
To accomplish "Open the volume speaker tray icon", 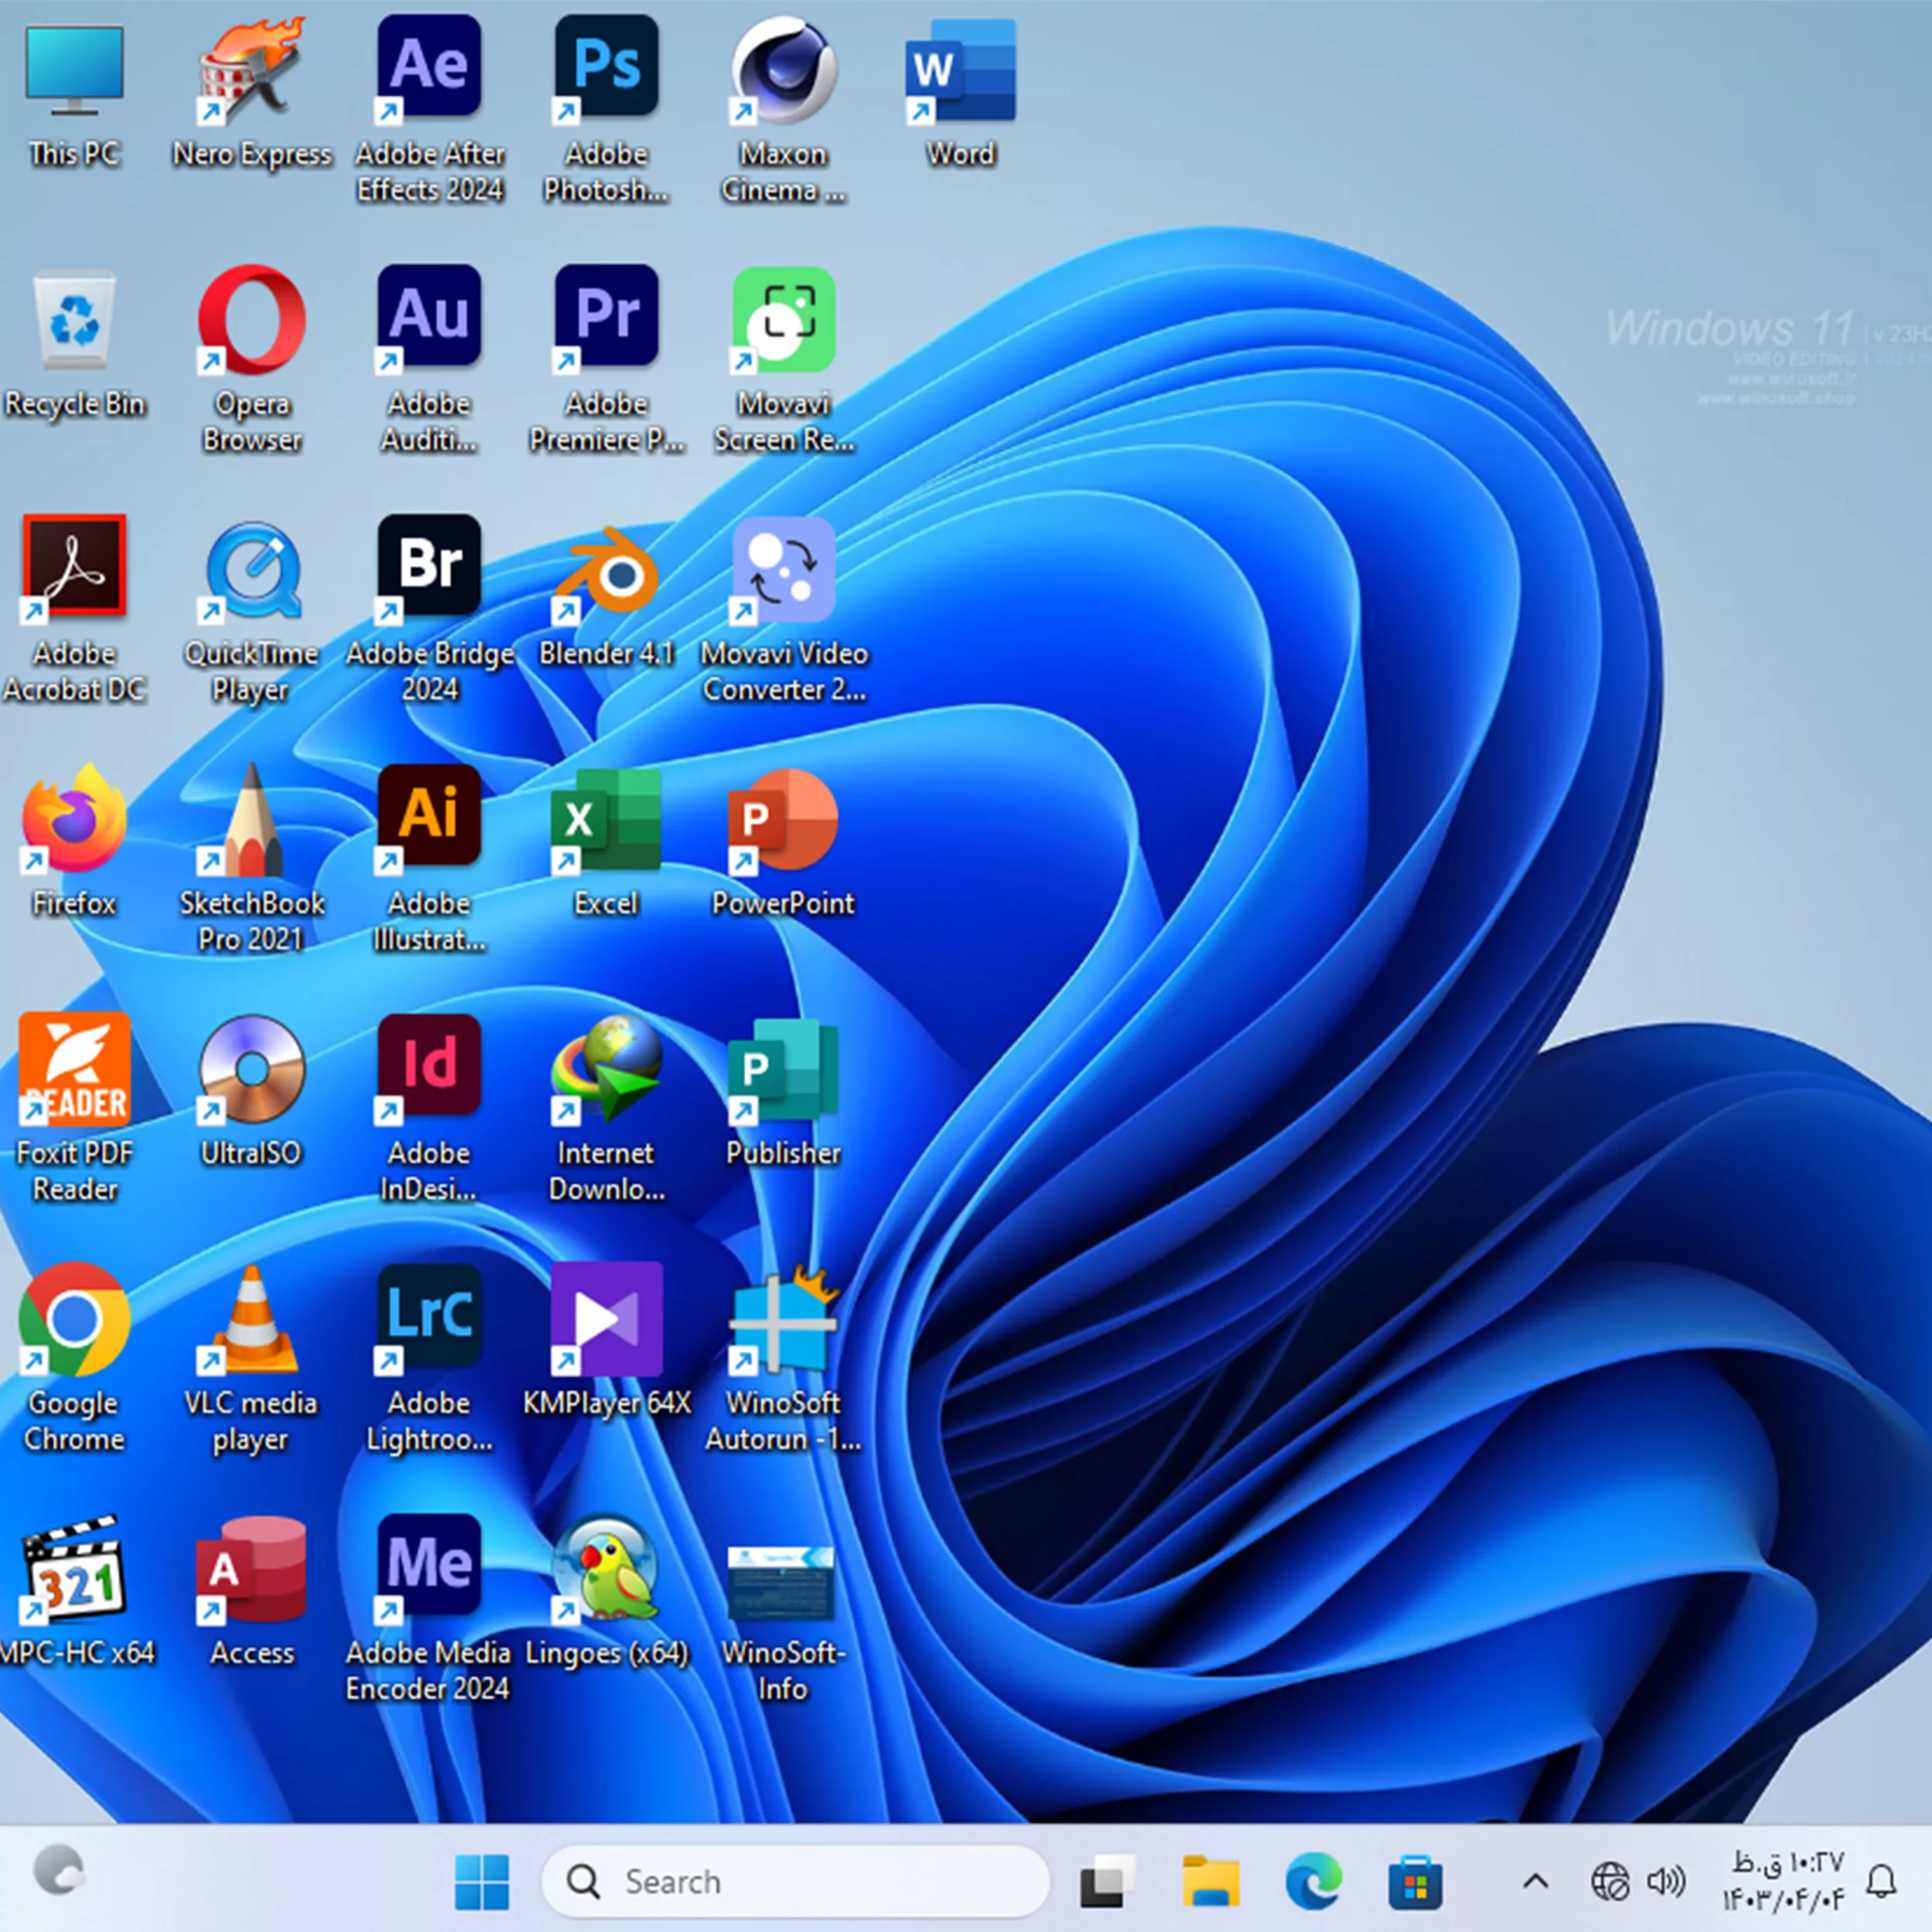I will pos(1666,1882).
